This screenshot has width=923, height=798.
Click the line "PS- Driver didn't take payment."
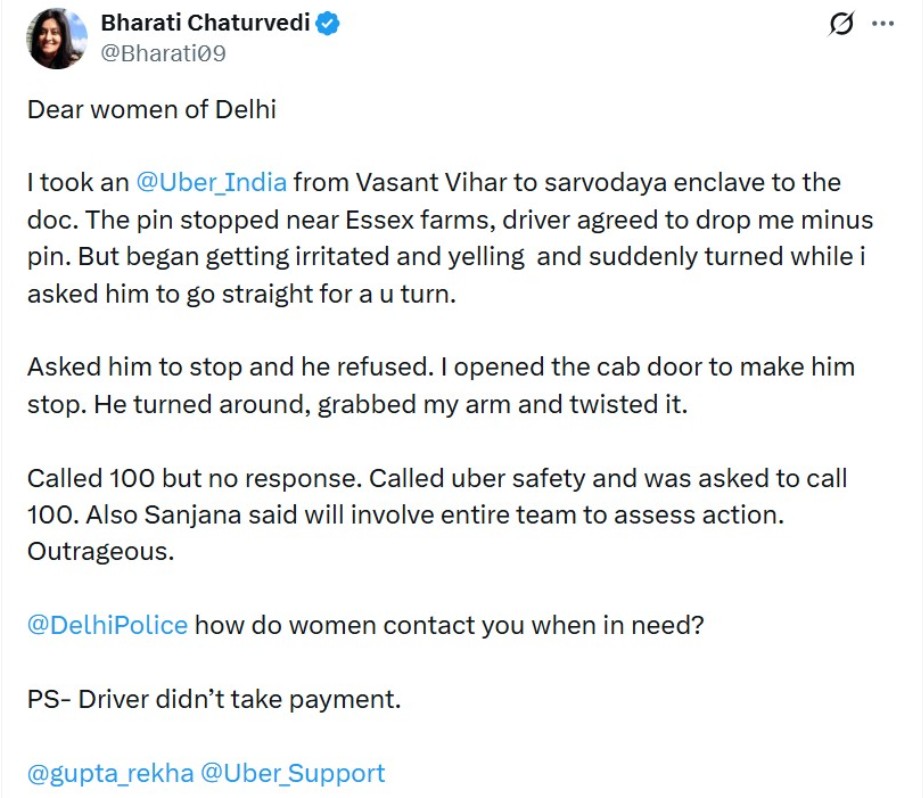(x=214, y=699)
